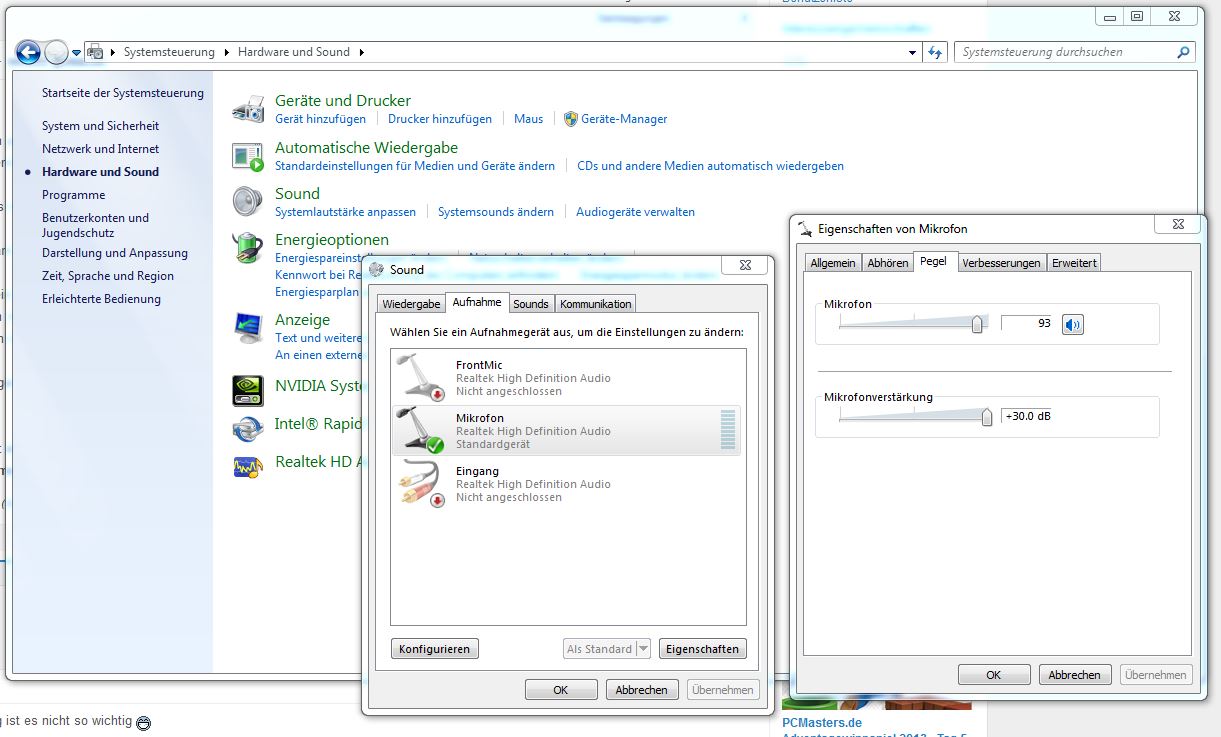Click the Geräte und Drucker printer icon
The width and height of the screenshot is (1221, 737).
pos(248,109)
